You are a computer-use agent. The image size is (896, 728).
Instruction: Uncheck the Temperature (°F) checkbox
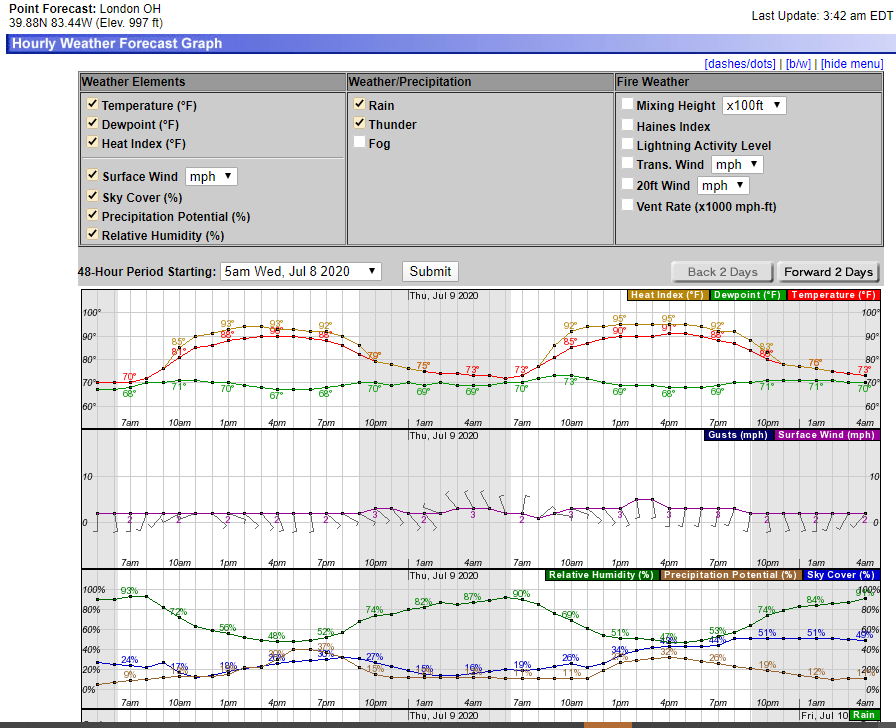[92, 105]
